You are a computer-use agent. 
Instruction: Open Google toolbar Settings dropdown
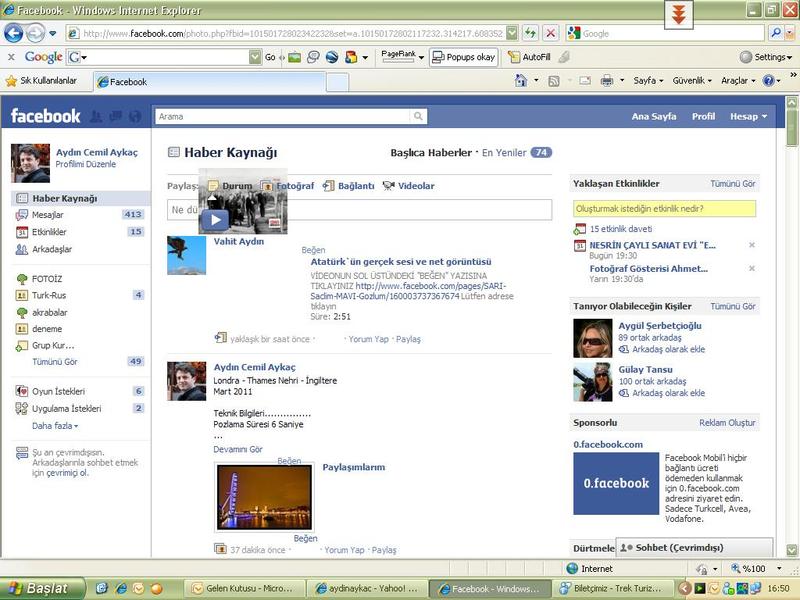click(x=766, y=57)
